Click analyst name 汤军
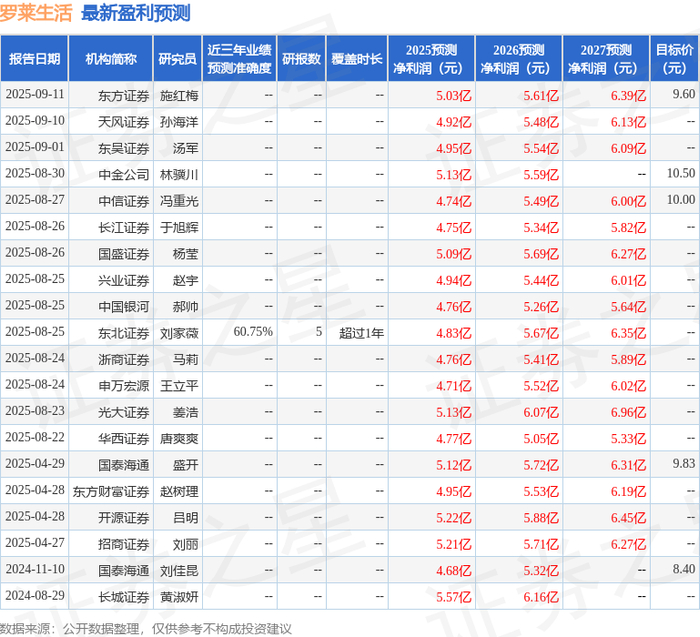This screenshot has width=700, height=637. click(x=185, y=148)
